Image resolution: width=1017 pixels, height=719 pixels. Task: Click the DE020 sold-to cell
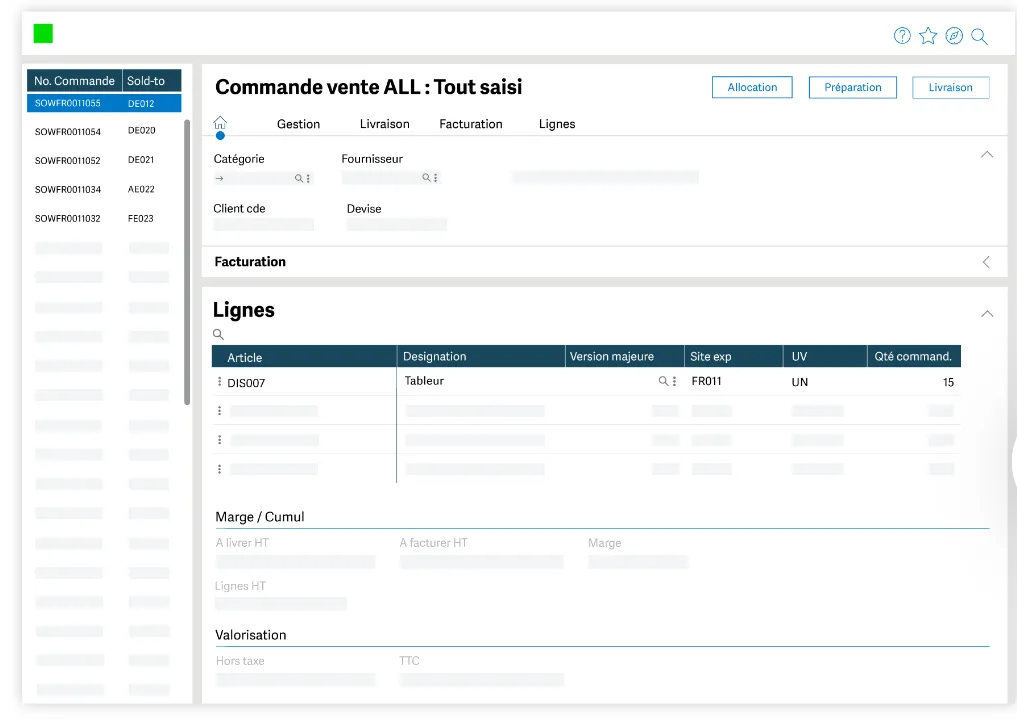pos(141,130)
